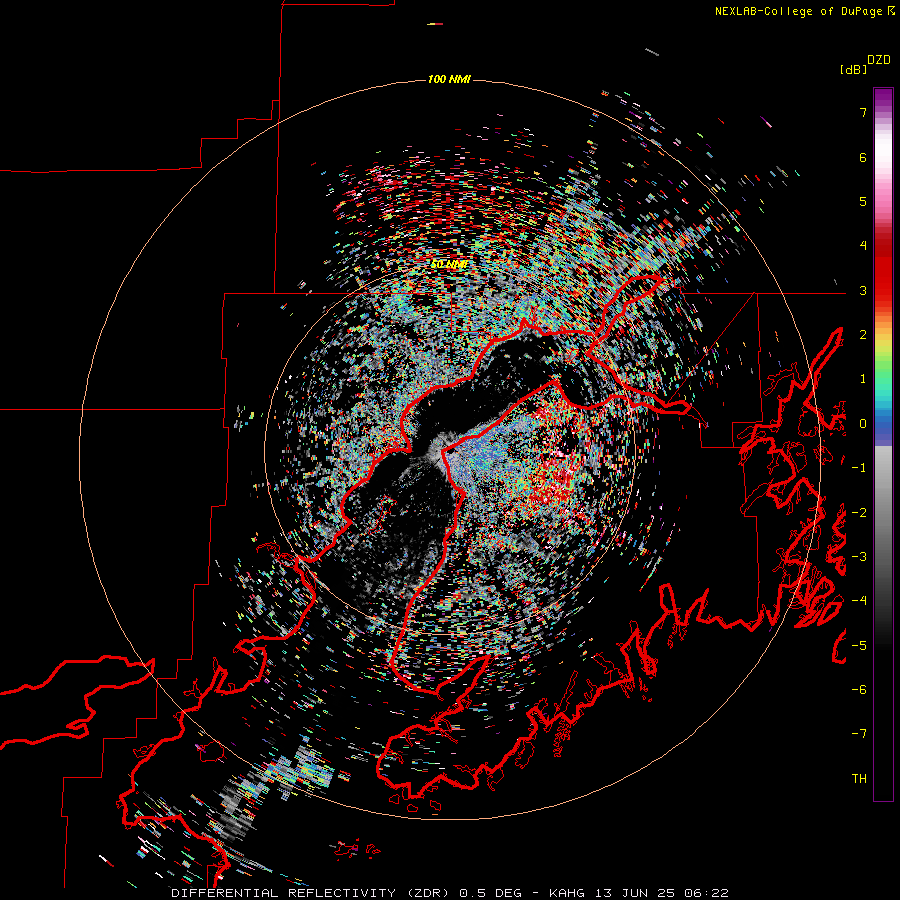Click the 50 NMI range ring label
Screen dimensions: 900x900
click(449, 264)
